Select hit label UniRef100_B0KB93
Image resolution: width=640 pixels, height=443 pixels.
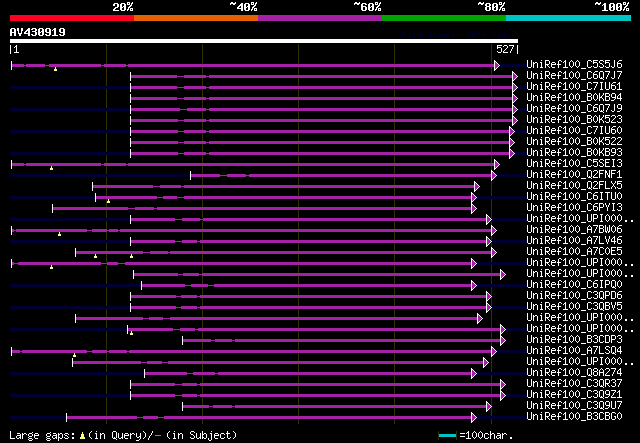click(x=574, y=152)
